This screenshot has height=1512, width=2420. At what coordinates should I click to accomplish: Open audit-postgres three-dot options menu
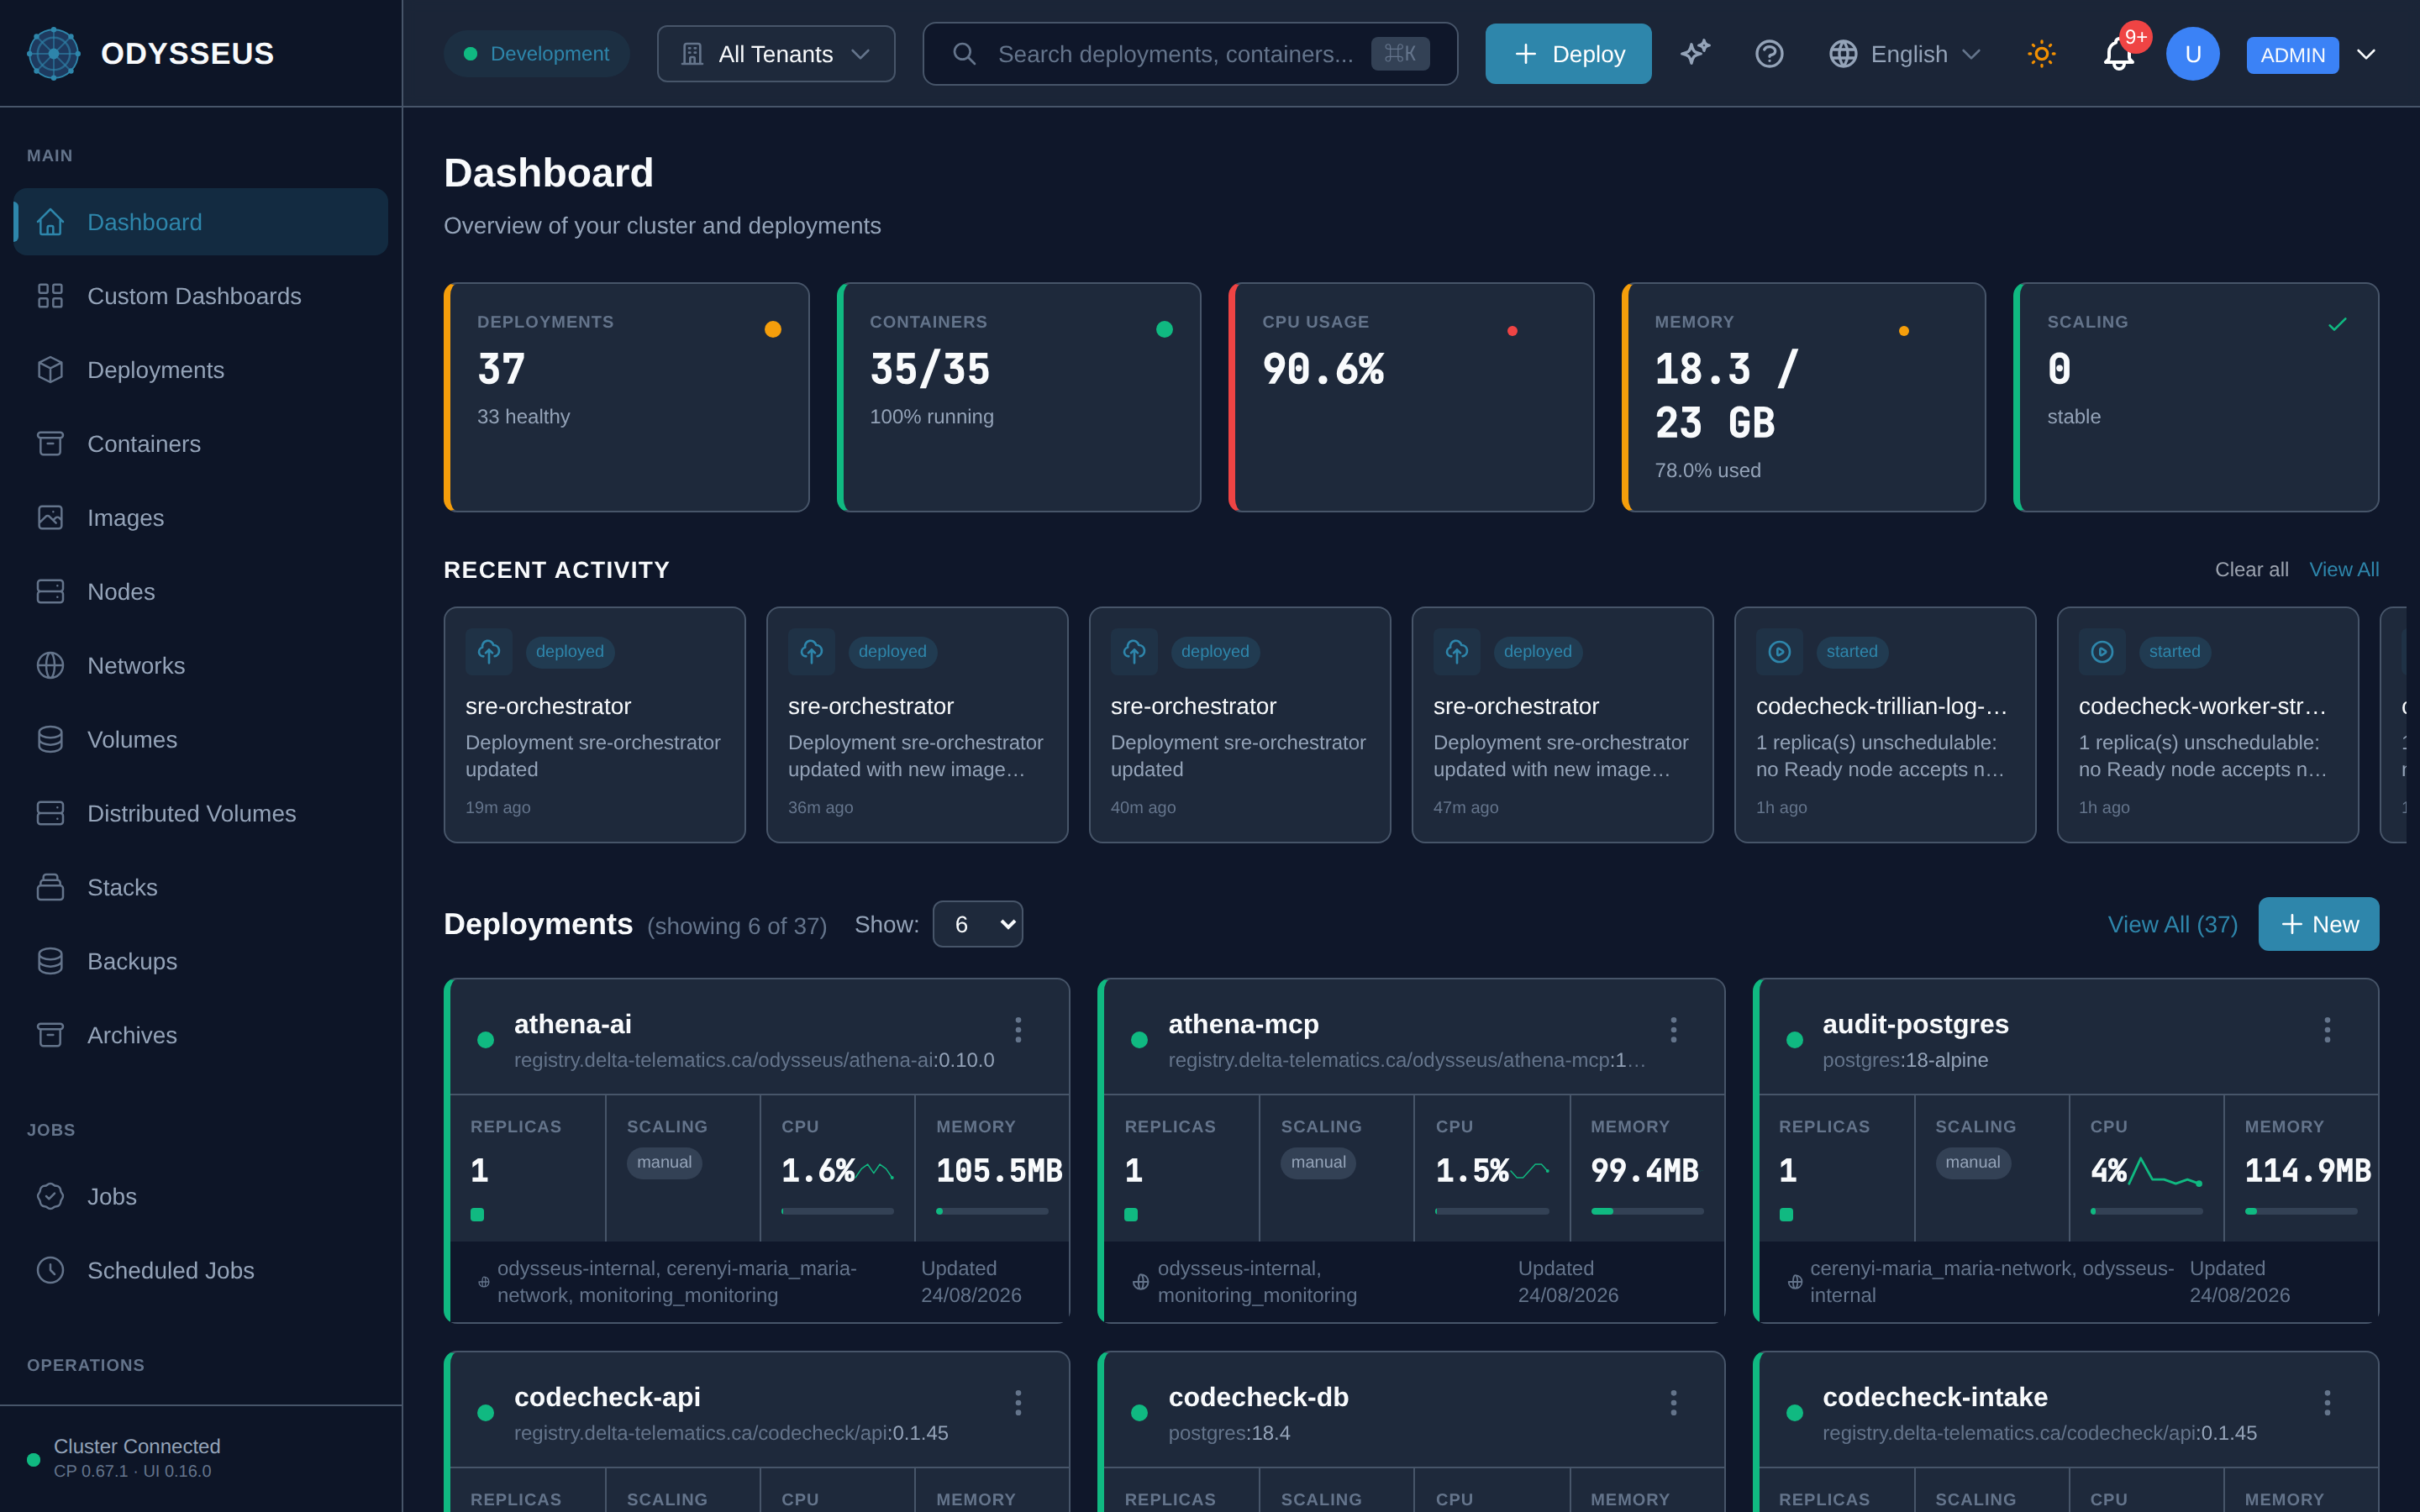coord(2327,1030)
